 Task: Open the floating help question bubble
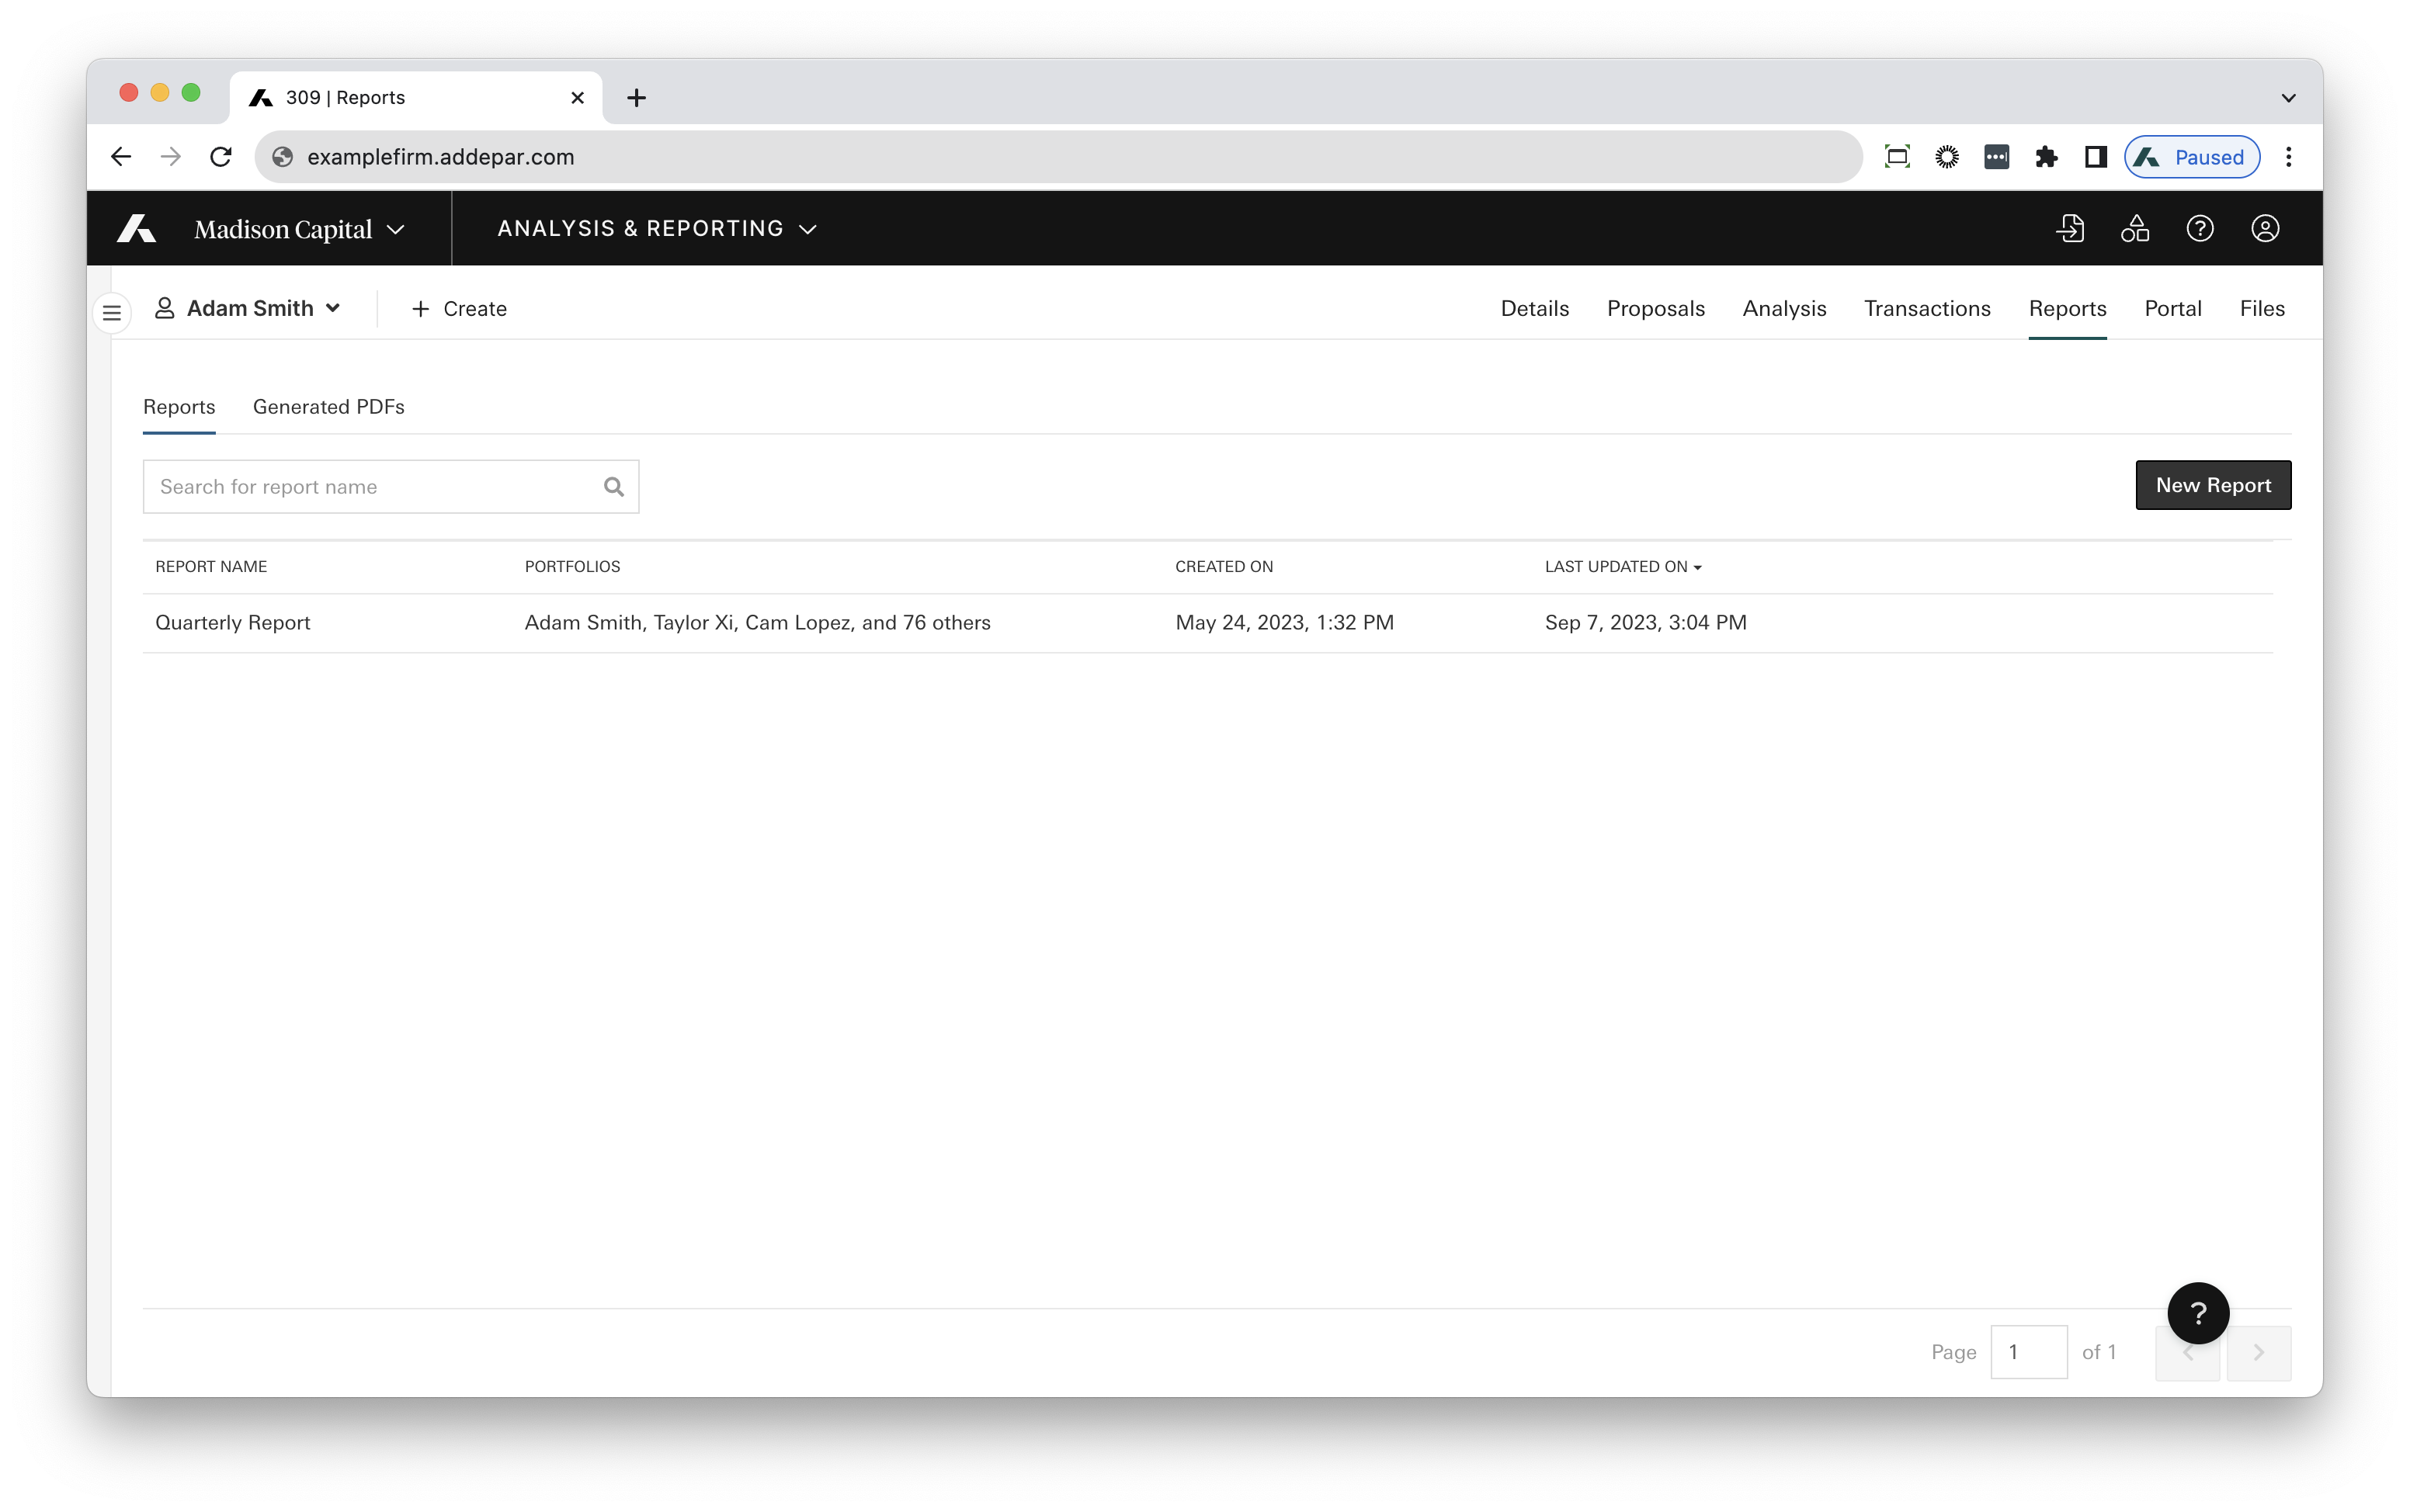coord(2198,1313)
